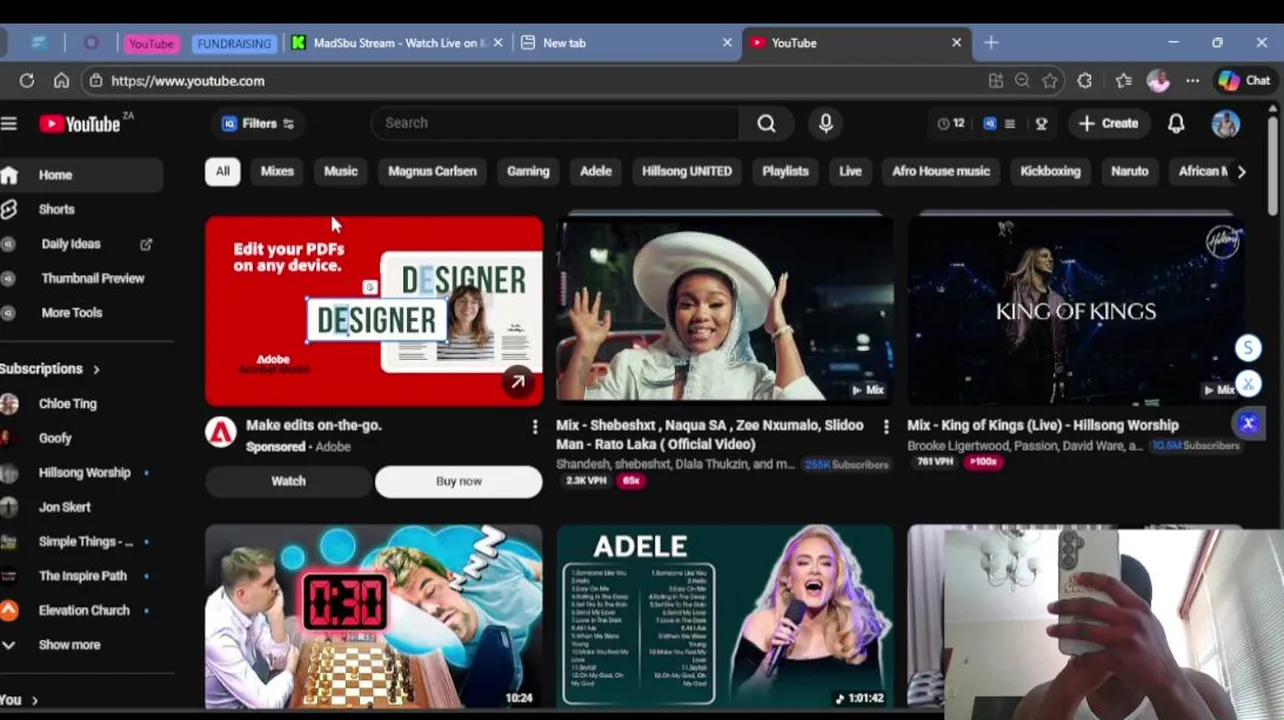Click the vidIQ counter showing 12
The height and width of the screenshot is (720, 1284).
(x=951, y=123)
